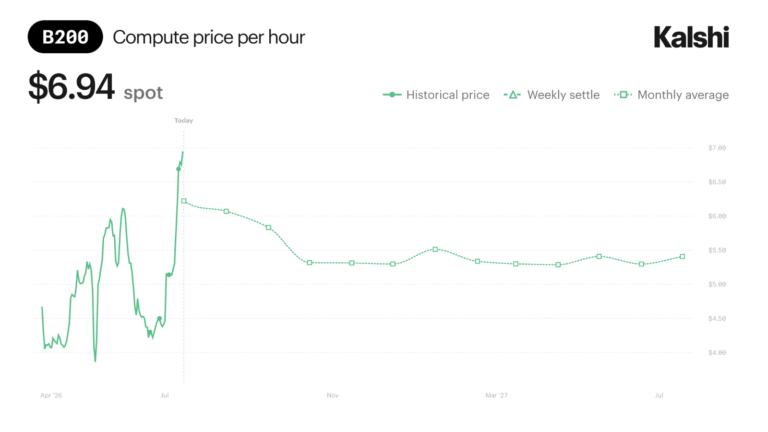Screen dimensions: 768x432
Task: Click the Monthly average square marker icon
Action: click(x=623, y=95)
